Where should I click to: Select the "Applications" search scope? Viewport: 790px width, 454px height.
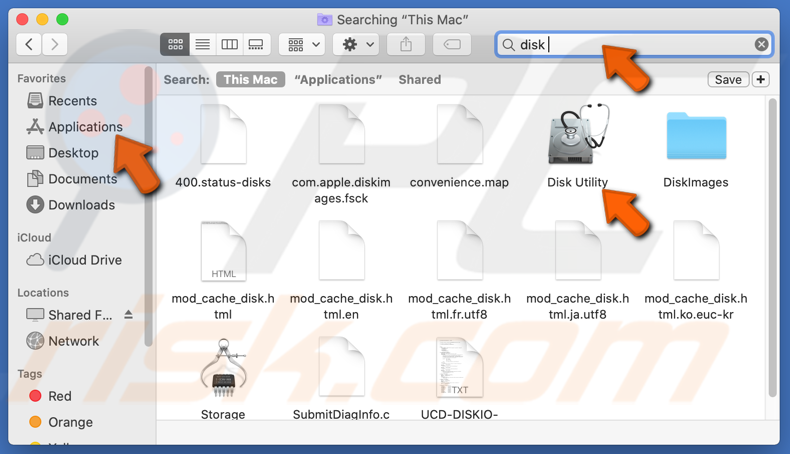[x=338, y=80]
